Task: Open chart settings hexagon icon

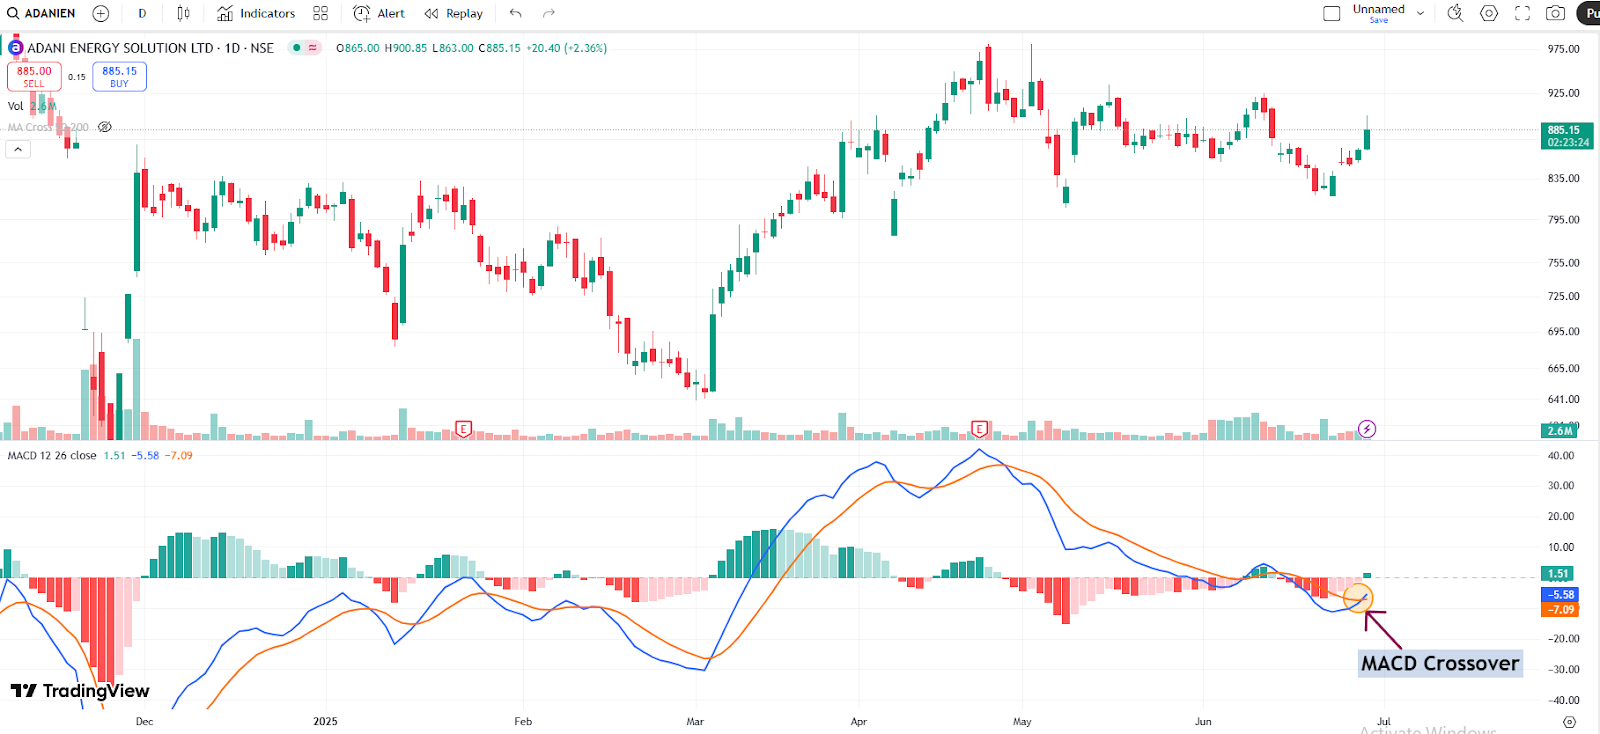Action: point(1489,13)
